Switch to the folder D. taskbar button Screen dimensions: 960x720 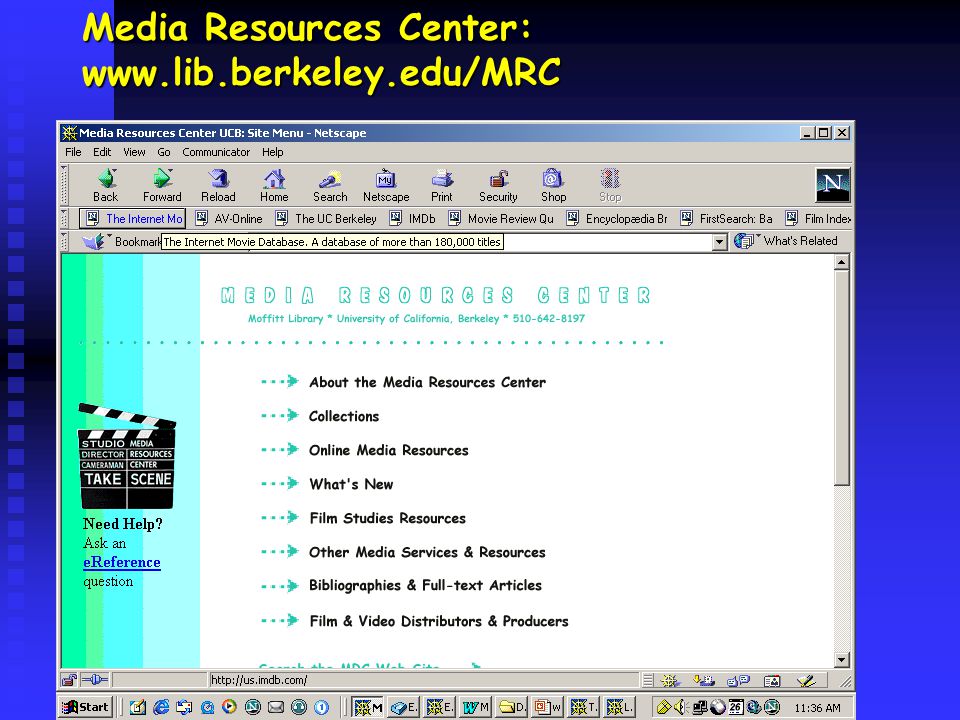tap(512, 708)
